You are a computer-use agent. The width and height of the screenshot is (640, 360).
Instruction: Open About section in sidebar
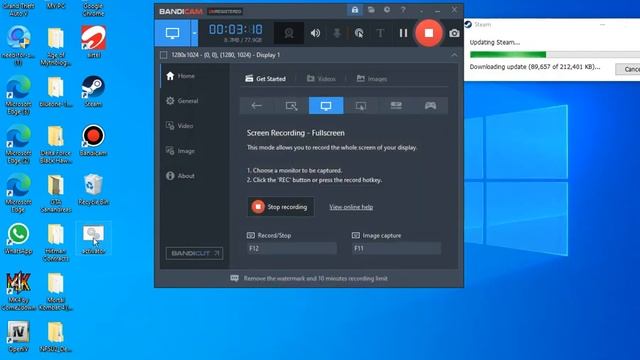tap(180, 176)
